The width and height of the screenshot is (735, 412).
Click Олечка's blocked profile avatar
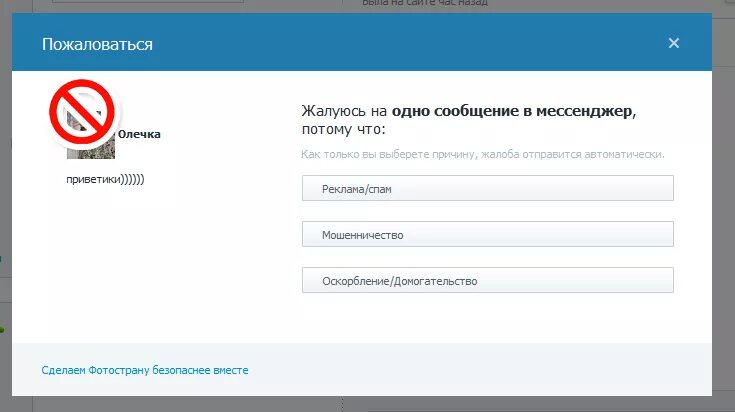(x=83, y=118)
